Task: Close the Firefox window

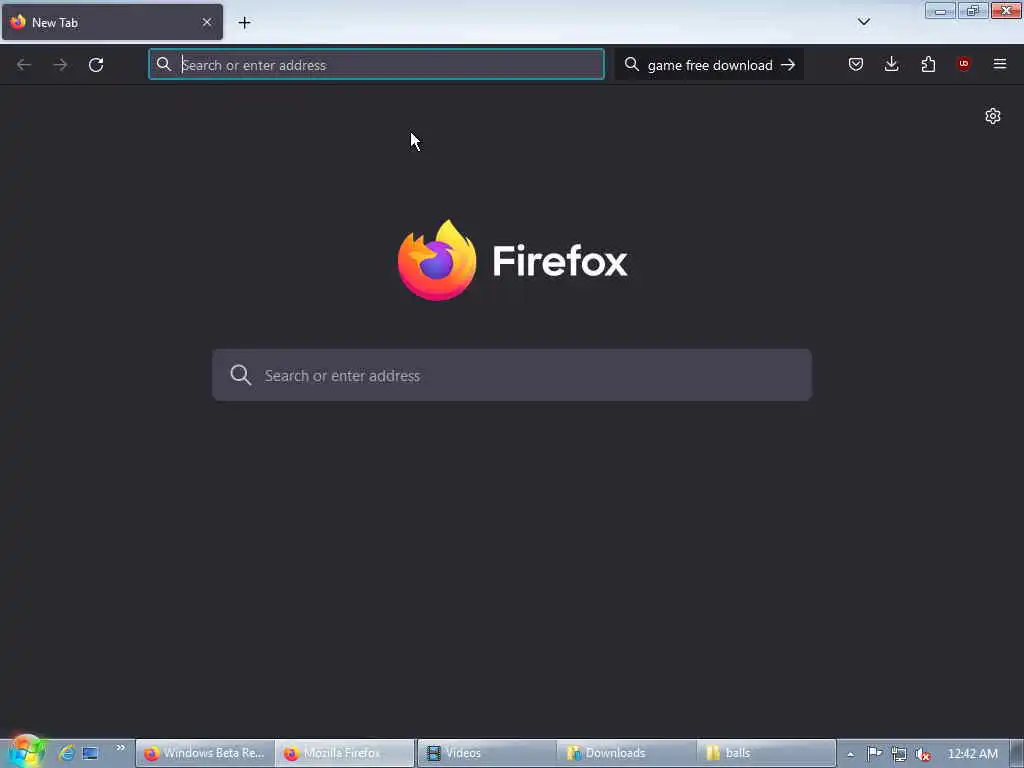Action: 1006,10
